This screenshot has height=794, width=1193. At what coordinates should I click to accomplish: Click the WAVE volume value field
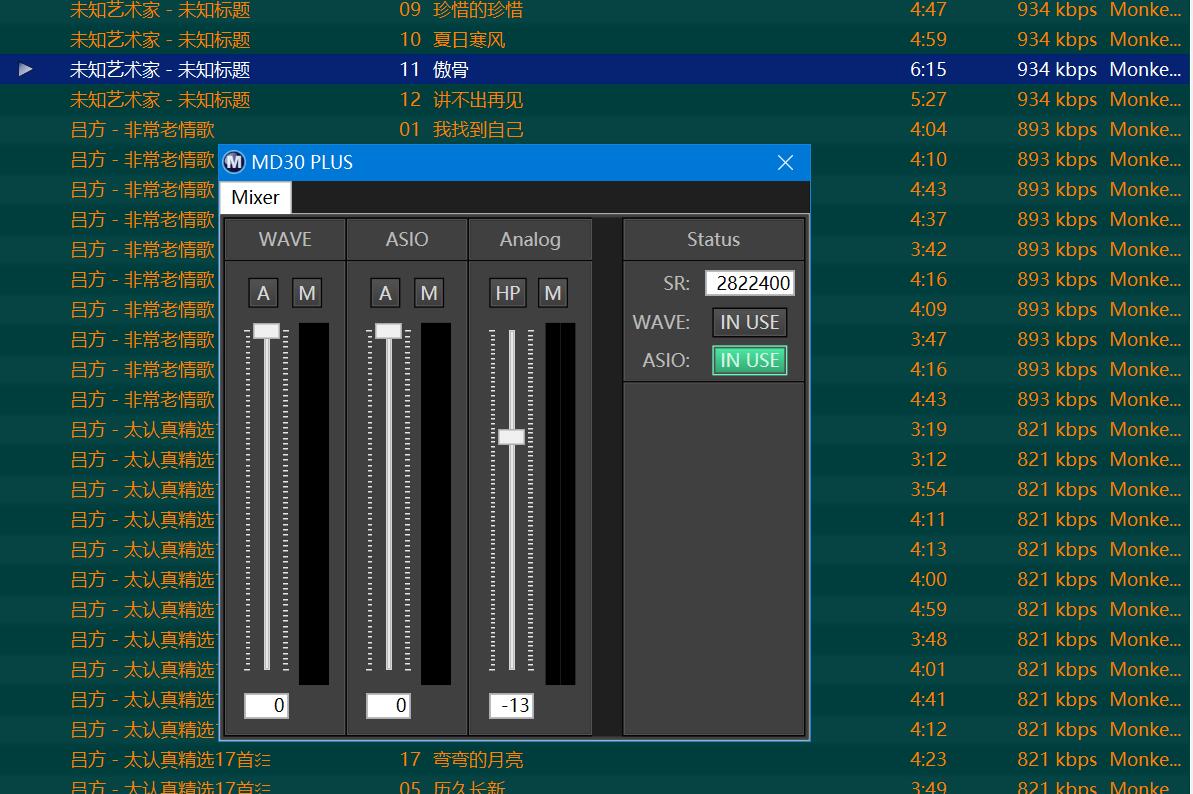pyautogui.click(x=267, y=706)
